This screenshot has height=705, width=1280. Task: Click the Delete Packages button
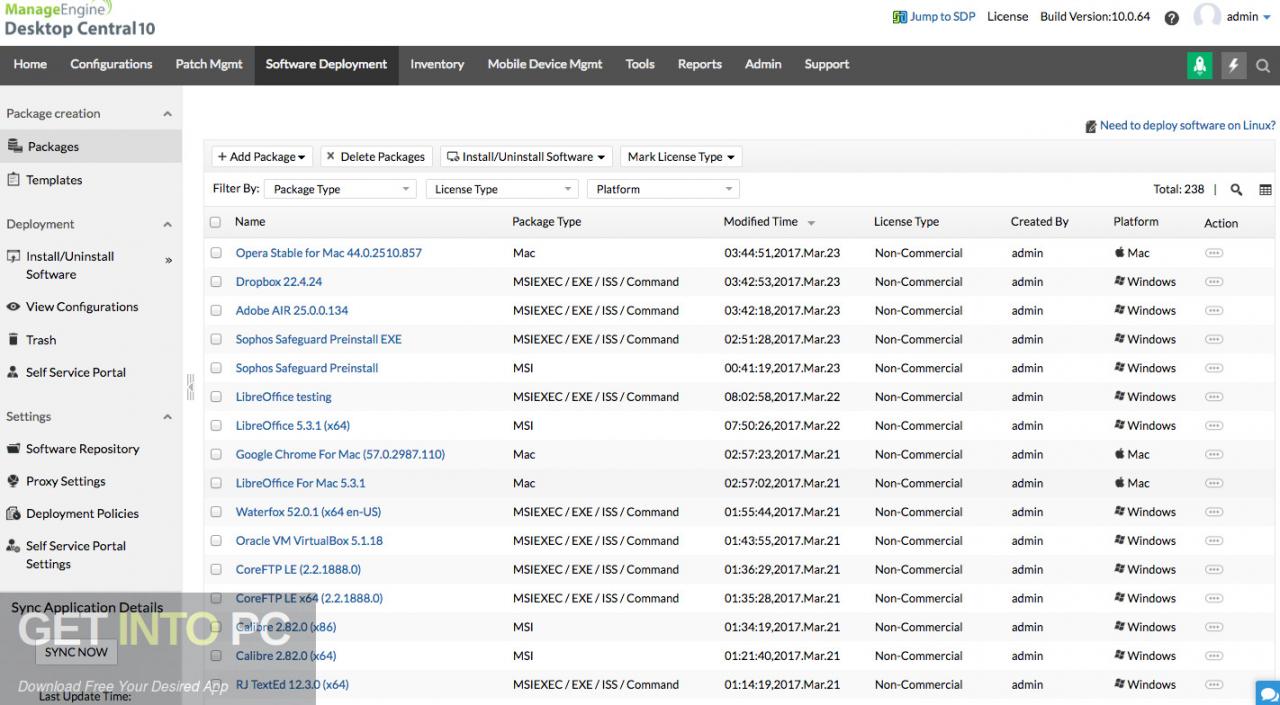coord(376,157)
